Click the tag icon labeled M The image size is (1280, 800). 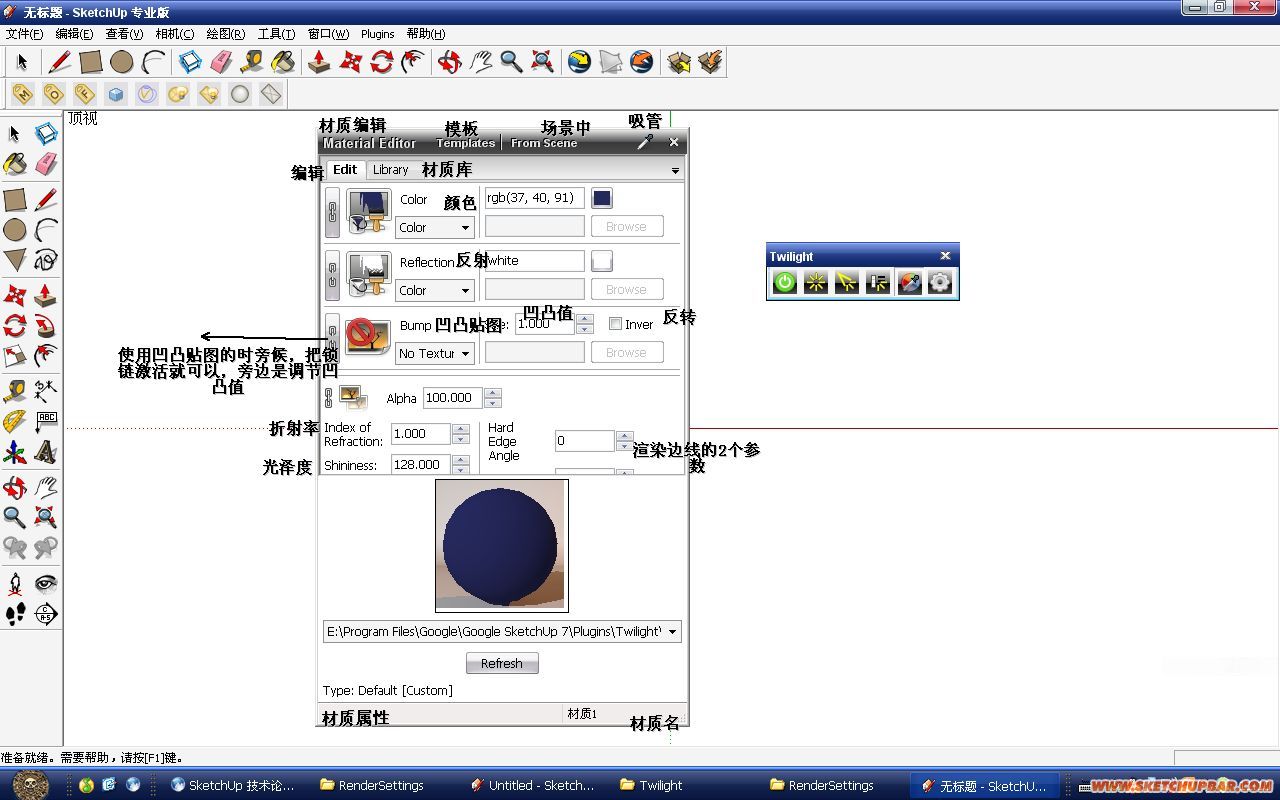(23, 94)
